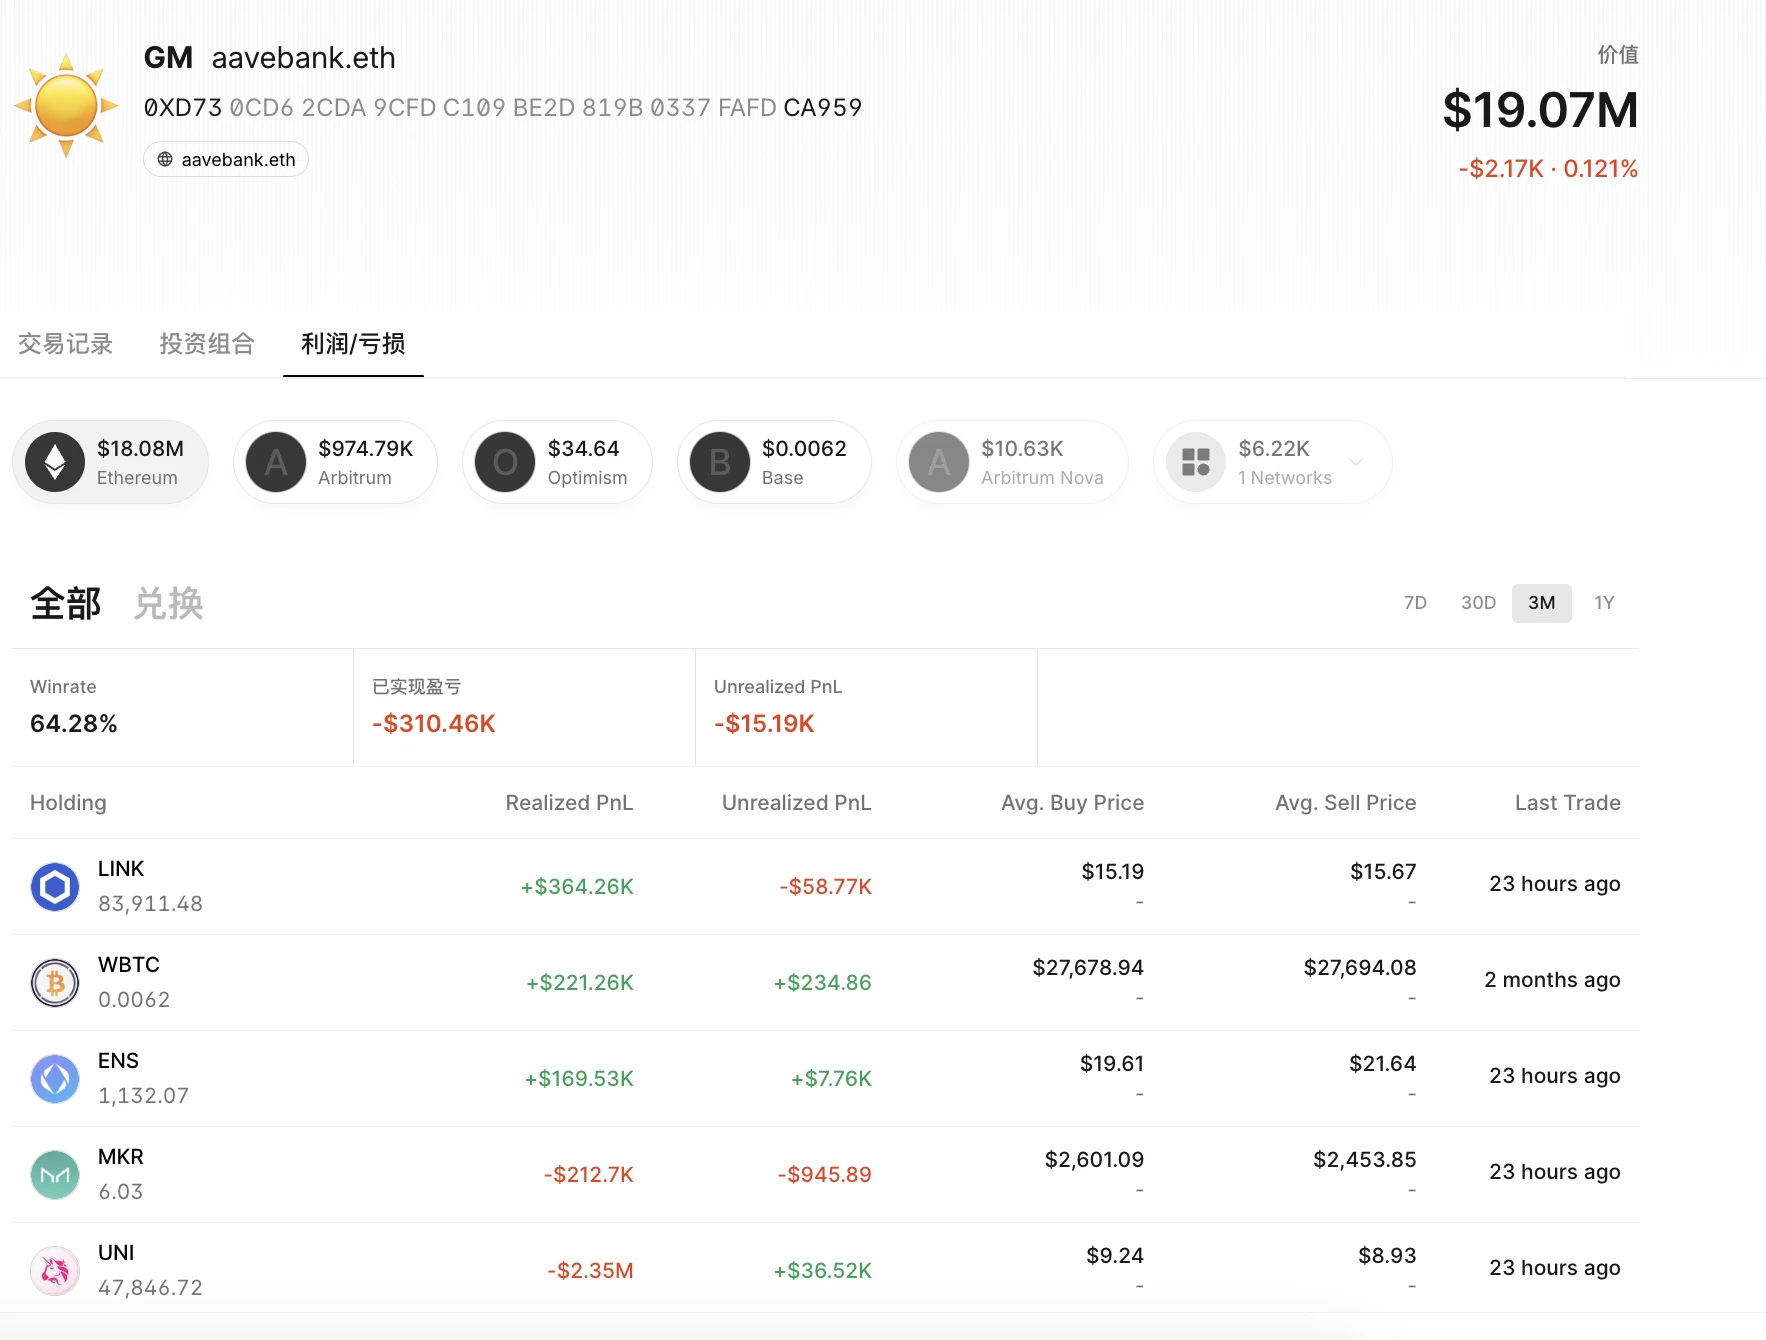Click the sun avatar profile icon
This screenshot has width=1766, height=1340.
pos(66,106)
